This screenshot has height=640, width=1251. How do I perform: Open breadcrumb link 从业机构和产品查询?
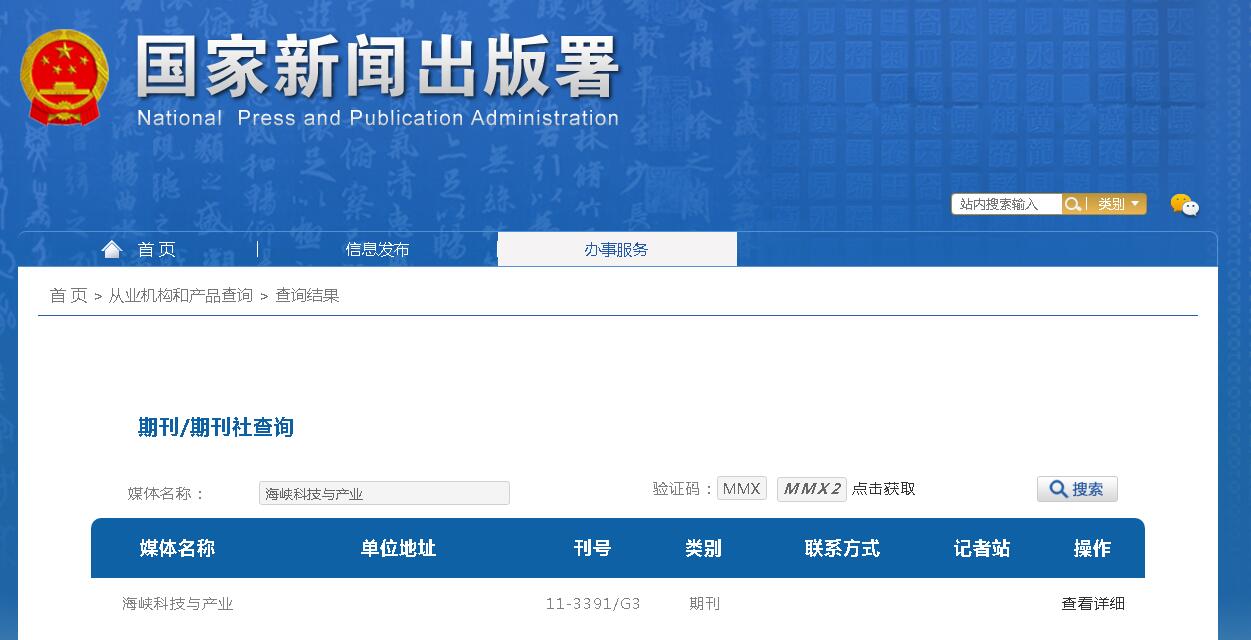(x=182, y=296)
